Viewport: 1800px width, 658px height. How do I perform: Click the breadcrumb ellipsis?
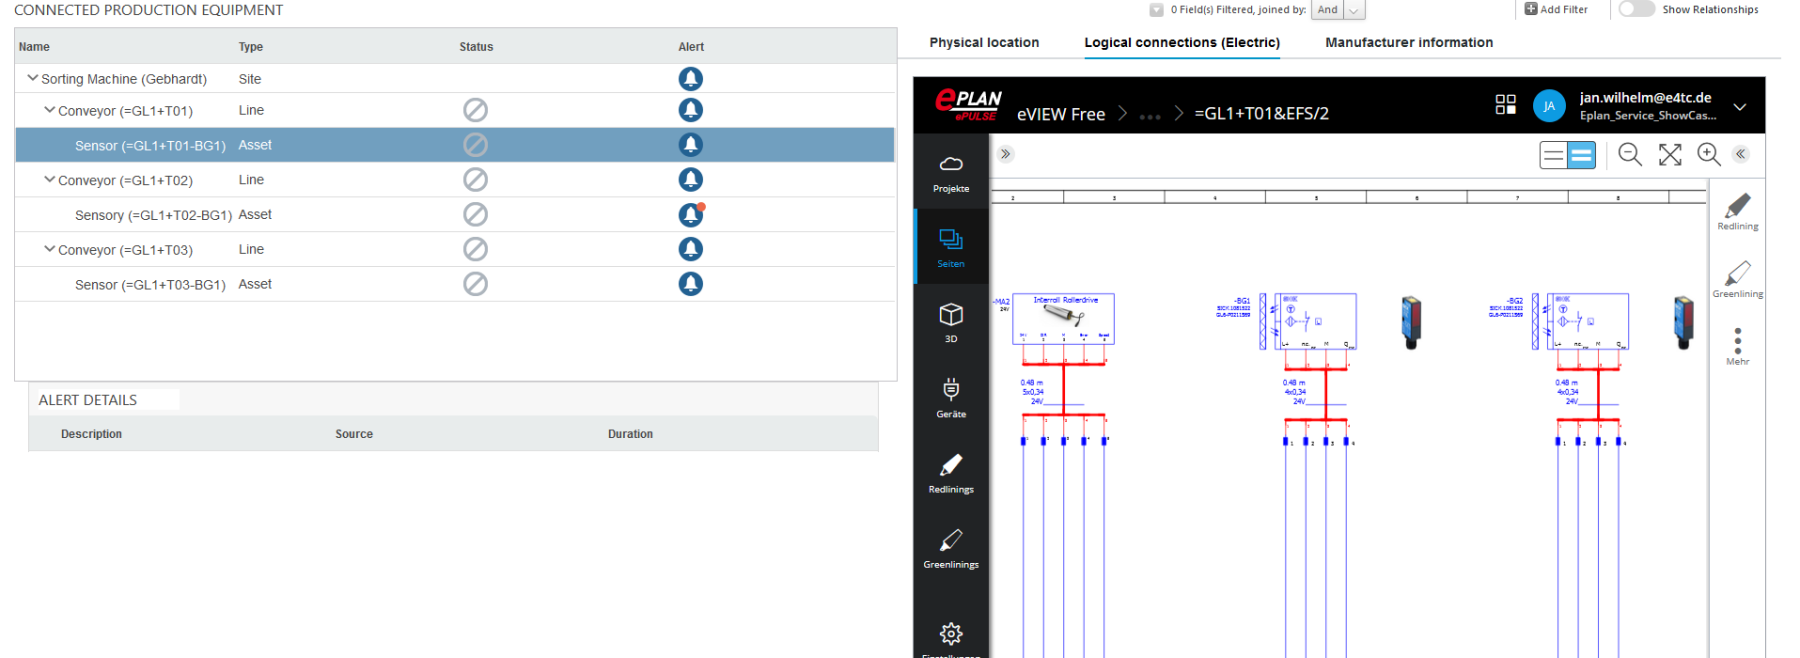tap(1150, 116)
